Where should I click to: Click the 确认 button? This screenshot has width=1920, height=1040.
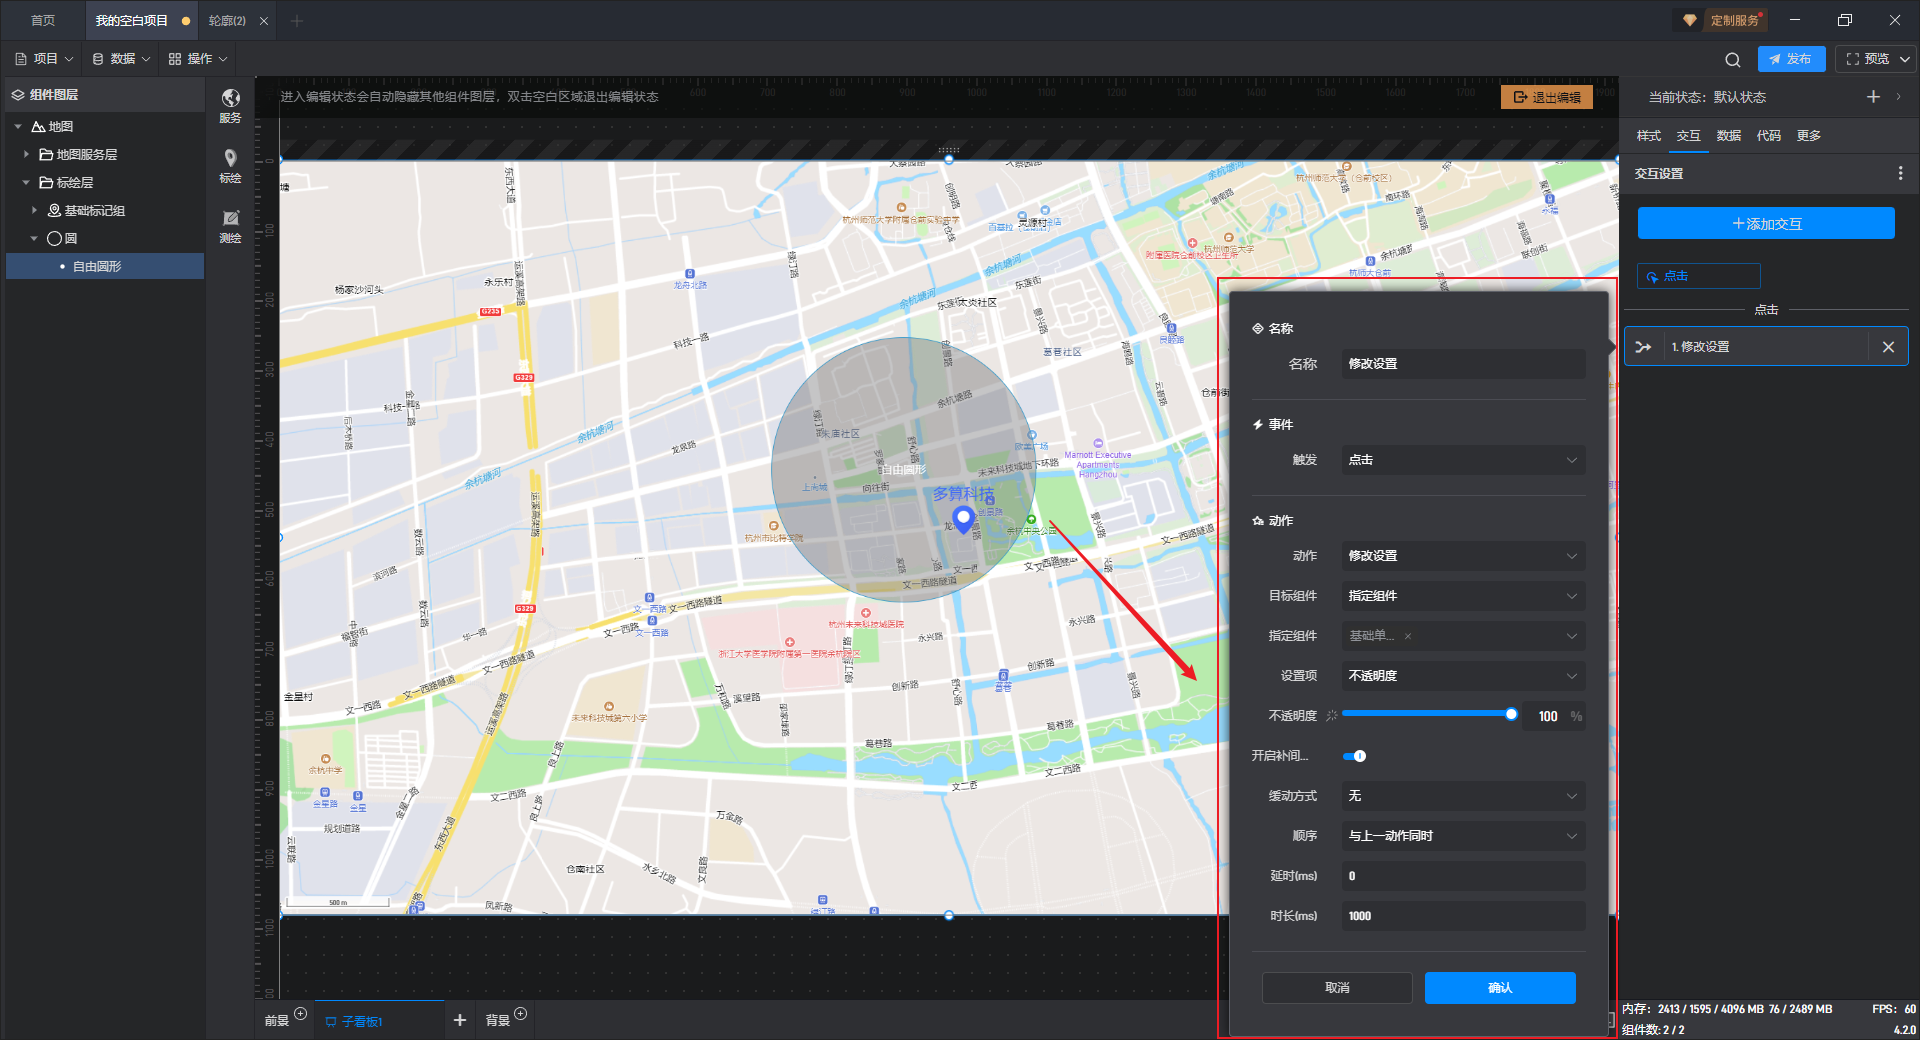(1500, 988)
